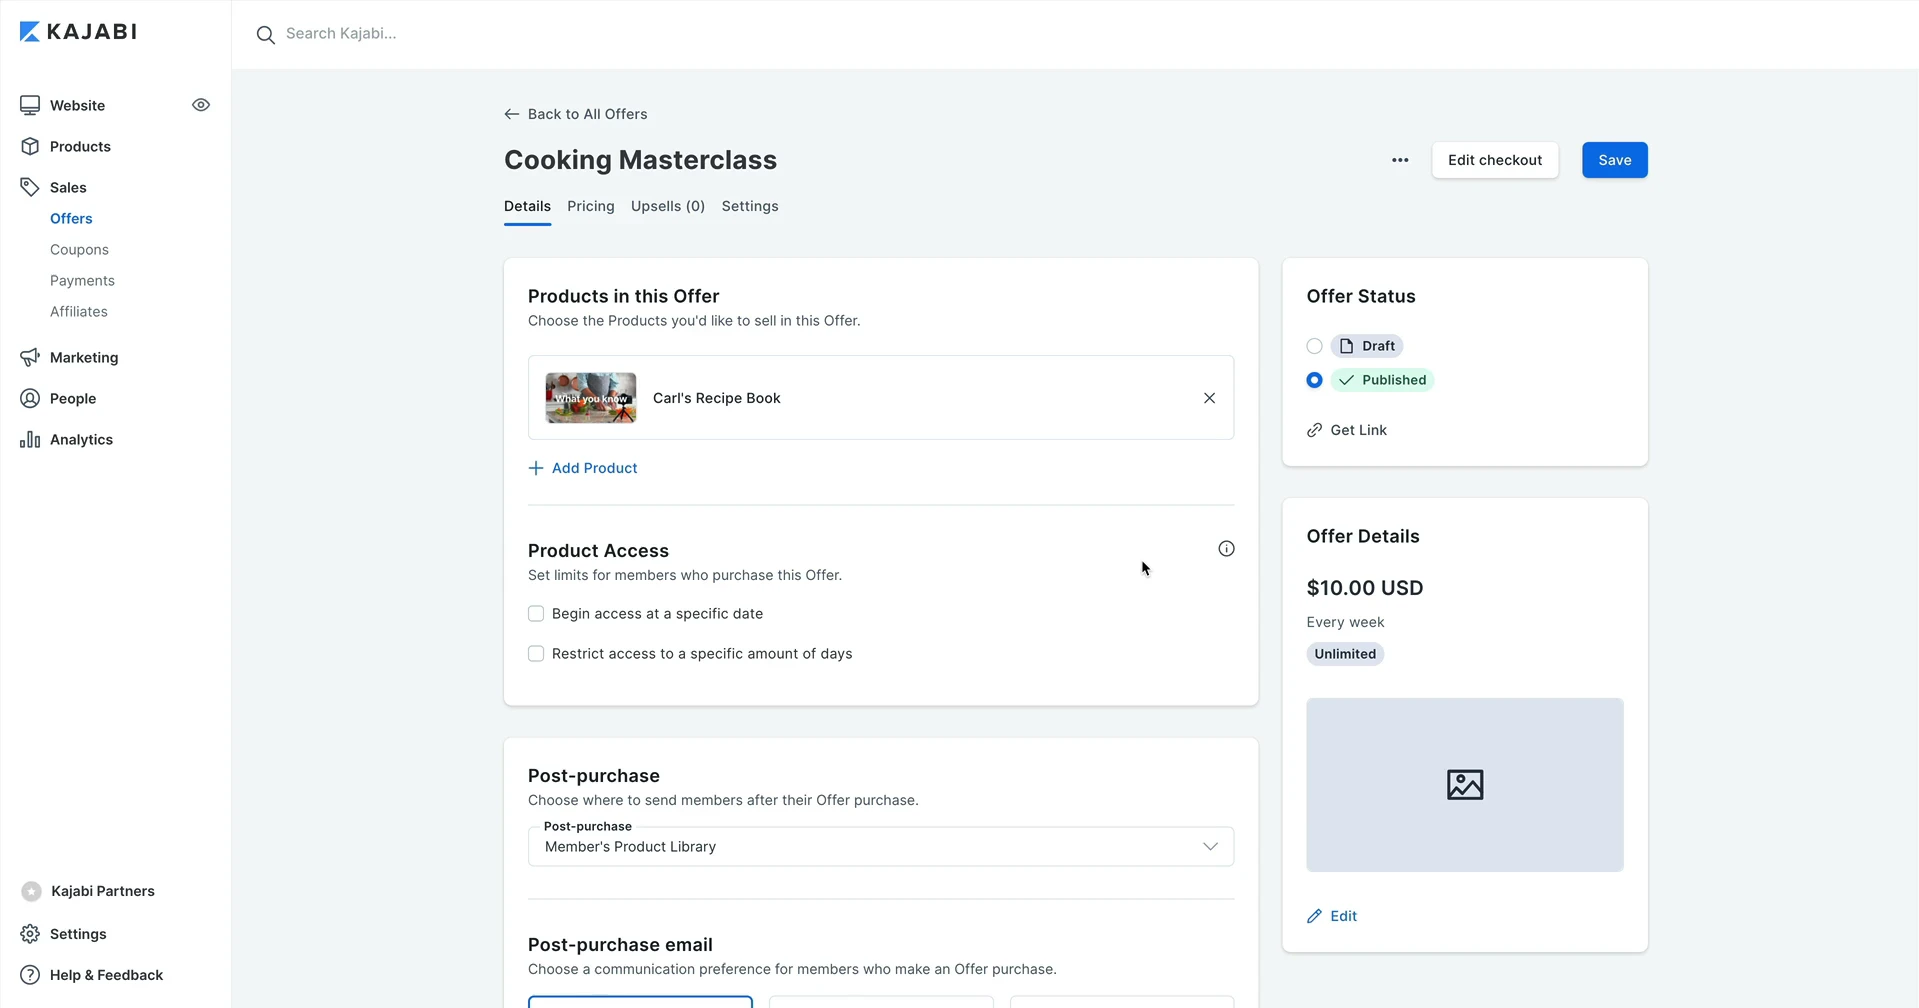
Task: Click the Cooking Masterclass title
Action: pyautogui.click(x=640, y=160)
